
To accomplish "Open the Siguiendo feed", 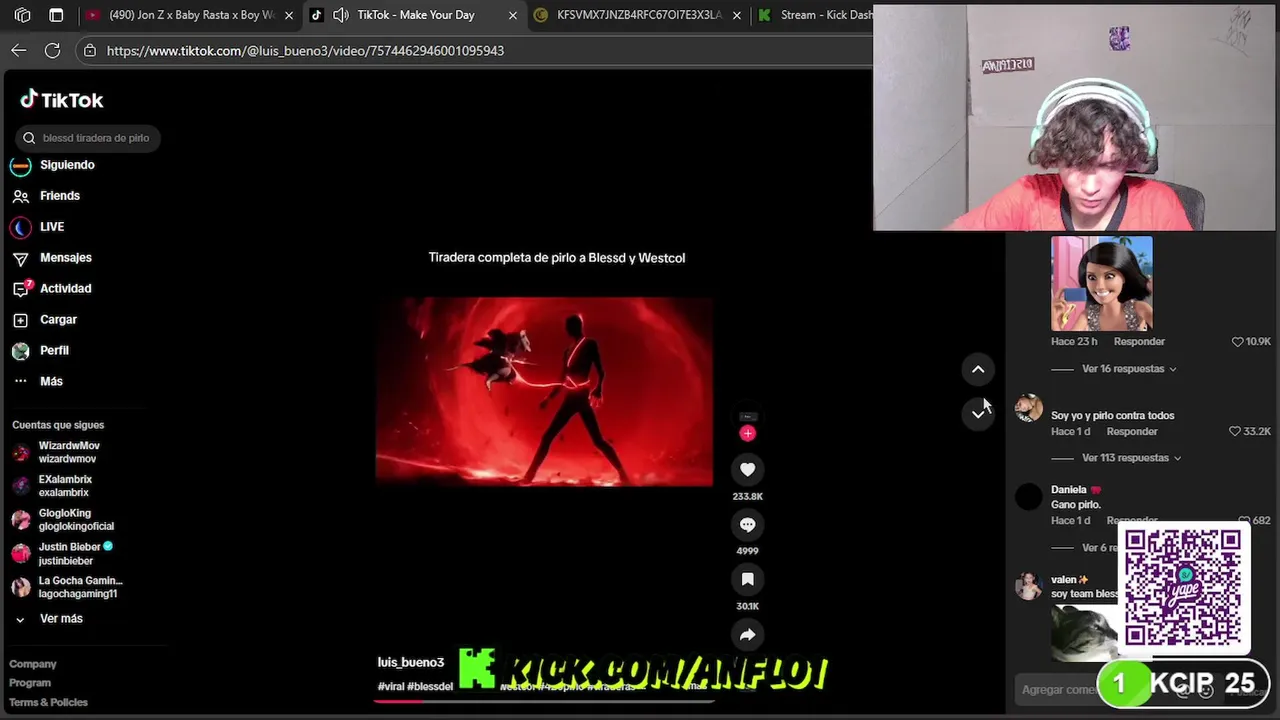I will (x=67, y=165).
